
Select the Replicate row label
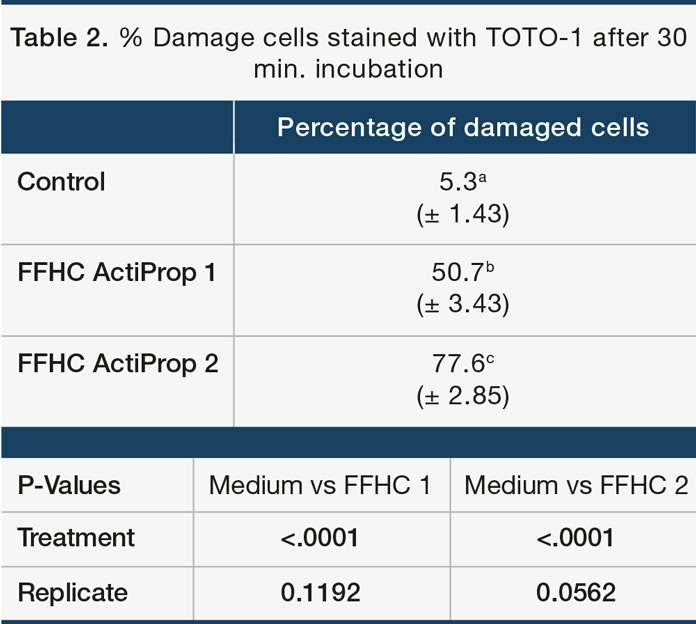(x=73, y=592)
